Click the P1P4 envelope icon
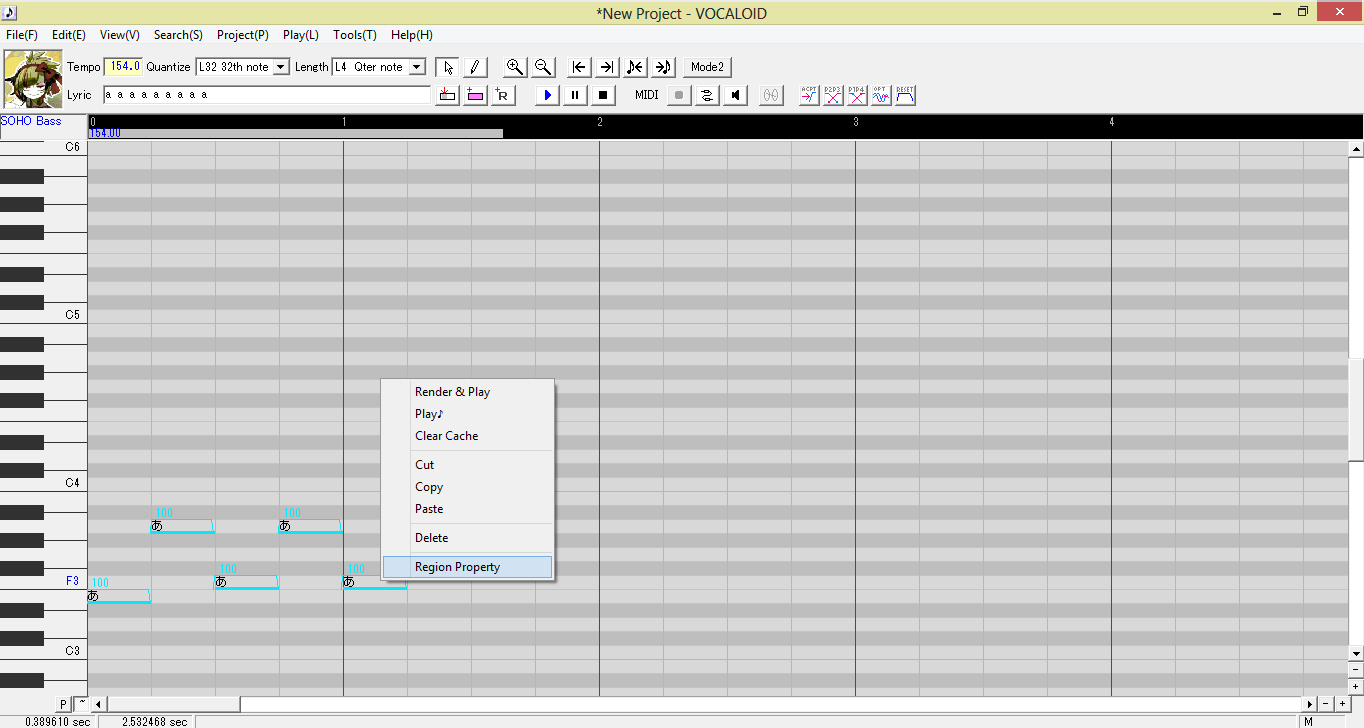 tap(857, 95)
